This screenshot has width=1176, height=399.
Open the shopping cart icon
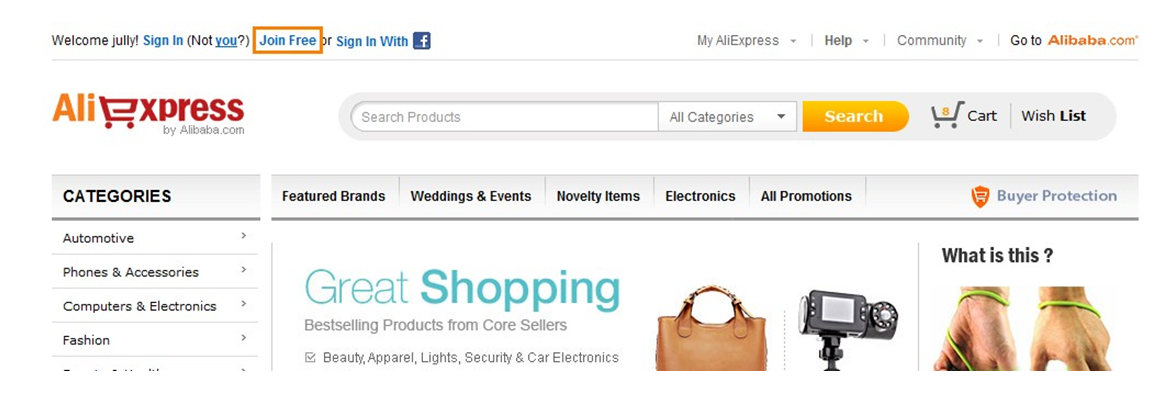pos(946,116)
